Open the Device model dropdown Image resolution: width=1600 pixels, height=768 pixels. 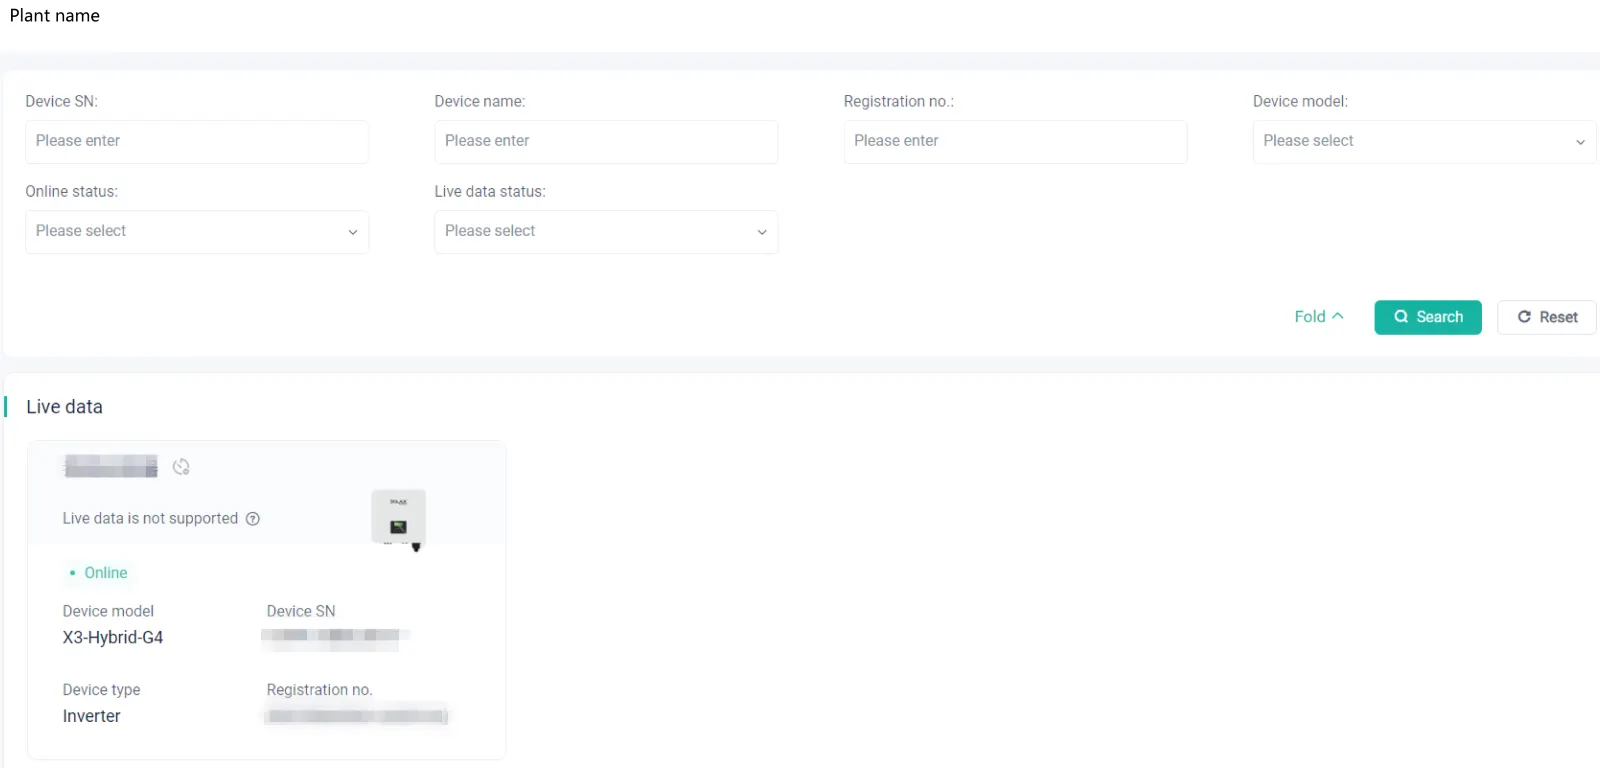pos(1424,142)
